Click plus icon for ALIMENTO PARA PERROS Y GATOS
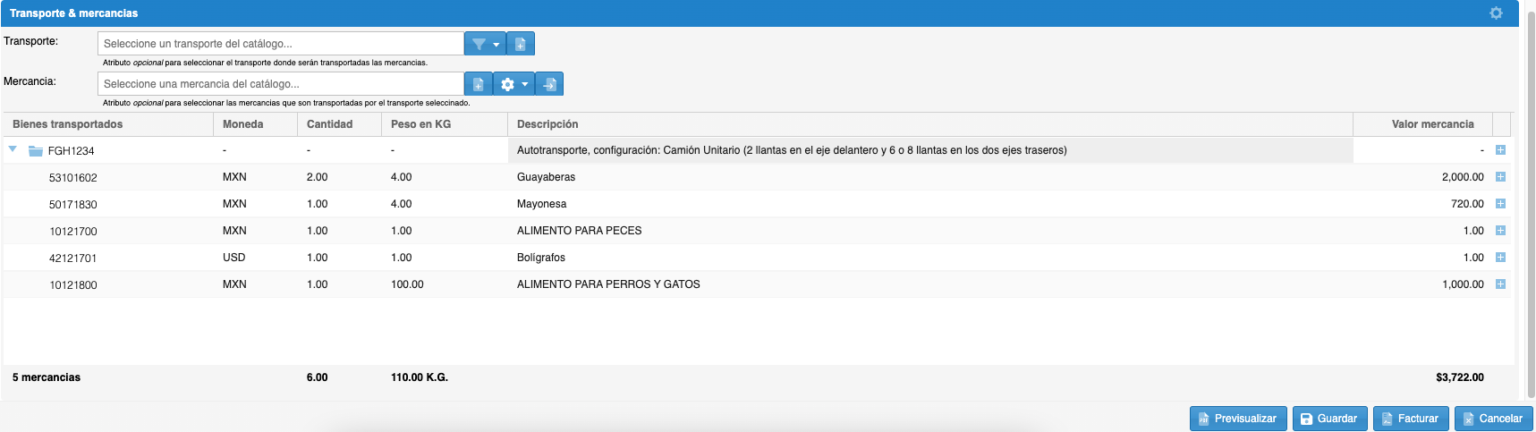The width and height of the screenshot is (1536, 432). click(1500, 284)
